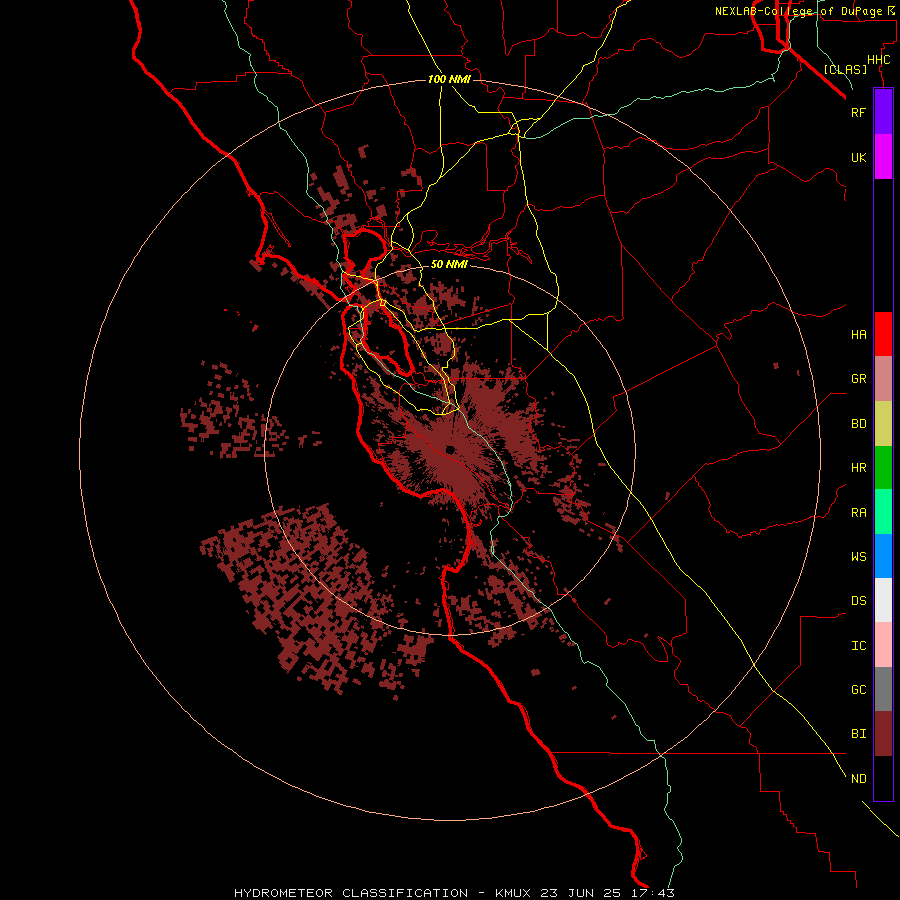Viewport: 900px width, 900px height.
Task: Click the [CLAS] unit label
Action: click(845, 69)
